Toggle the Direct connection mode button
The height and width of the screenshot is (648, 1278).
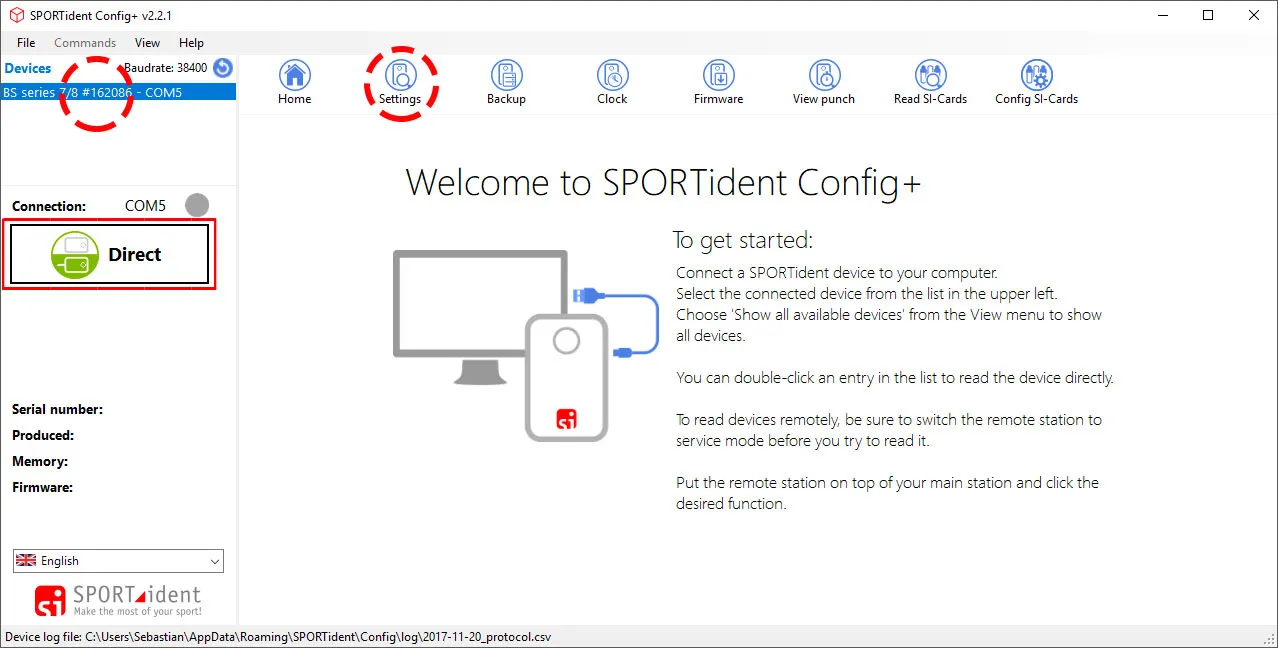109,254
